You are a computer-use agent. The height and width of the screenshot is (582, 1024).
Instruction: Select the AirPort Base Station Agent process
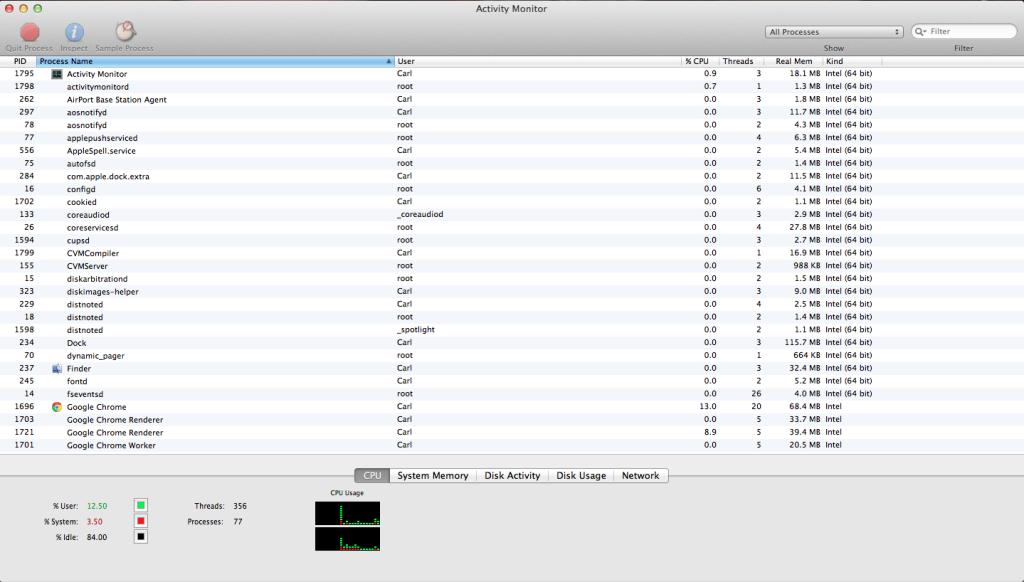click(x=512, y=99)
